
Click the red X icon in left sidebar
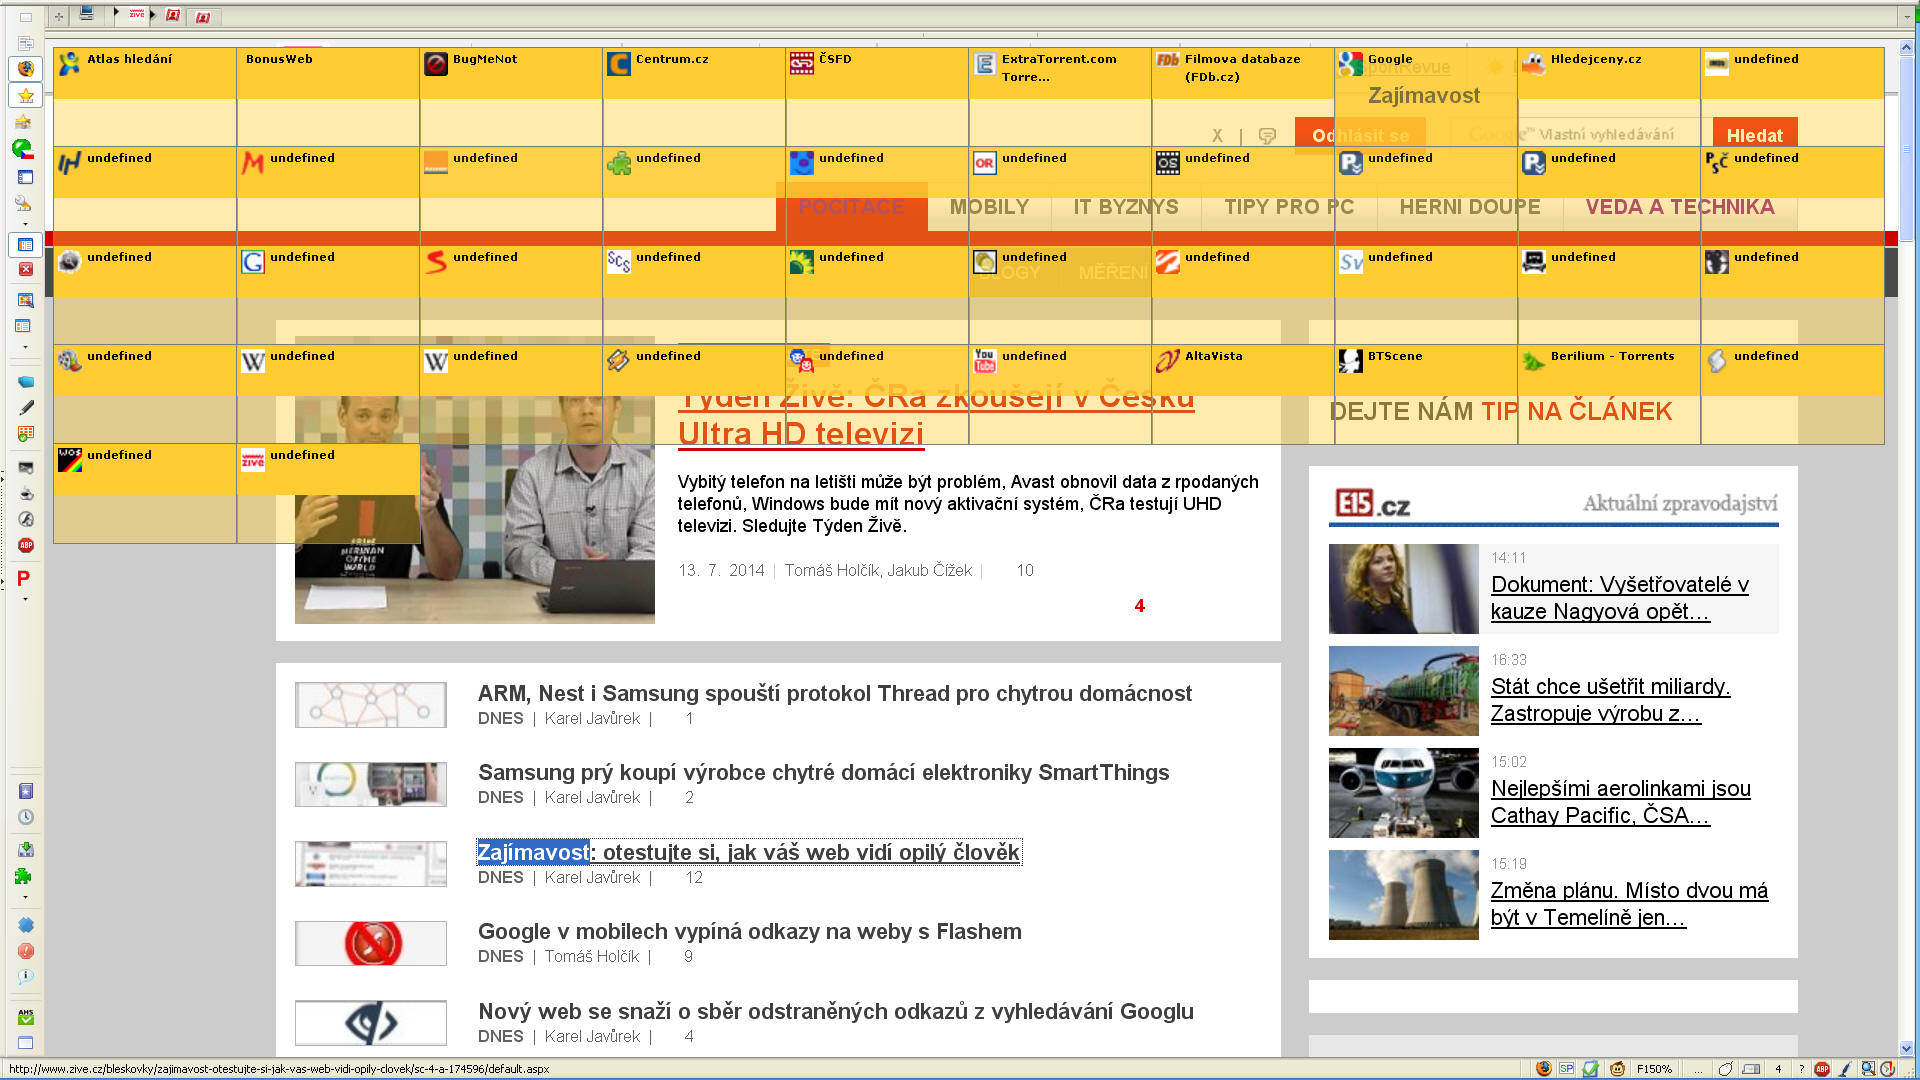coord(26,269)
